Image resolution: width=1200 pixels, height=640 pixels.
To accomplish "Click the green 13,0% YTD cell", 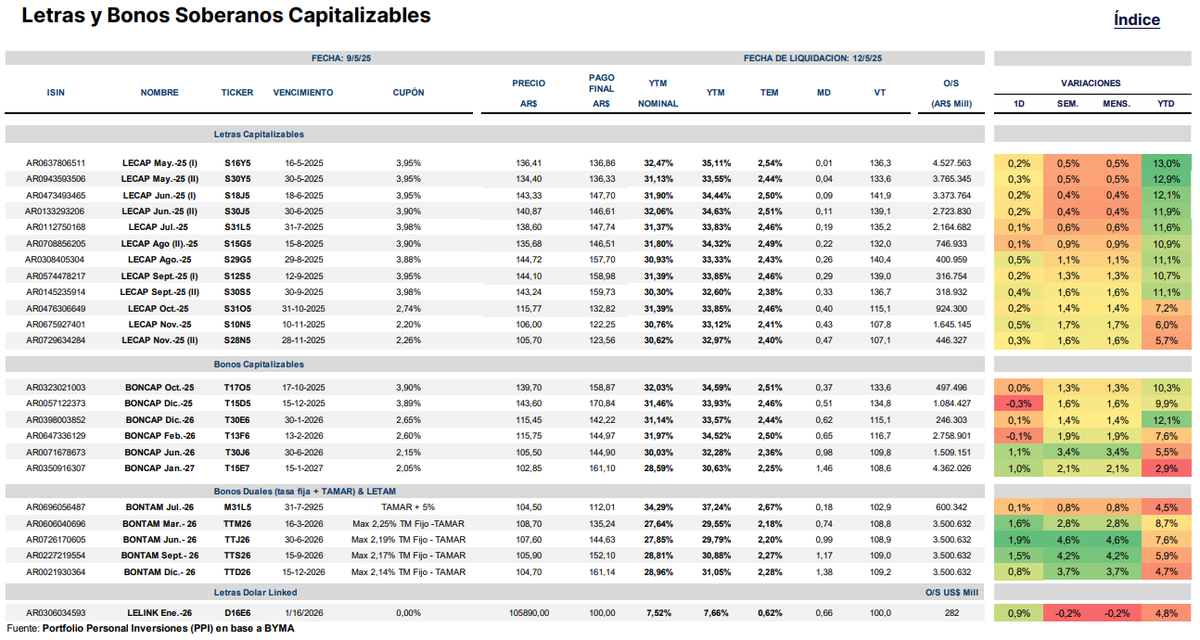I will pos(1165,163).
